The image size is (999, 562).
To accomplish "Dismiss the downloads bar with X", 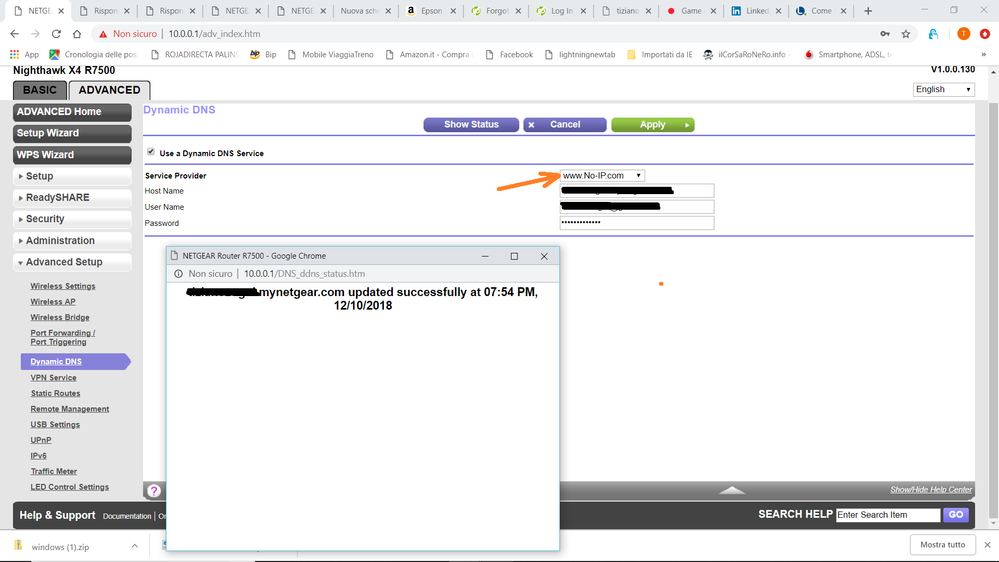I will pyautogui.click(x=987, y=545).
